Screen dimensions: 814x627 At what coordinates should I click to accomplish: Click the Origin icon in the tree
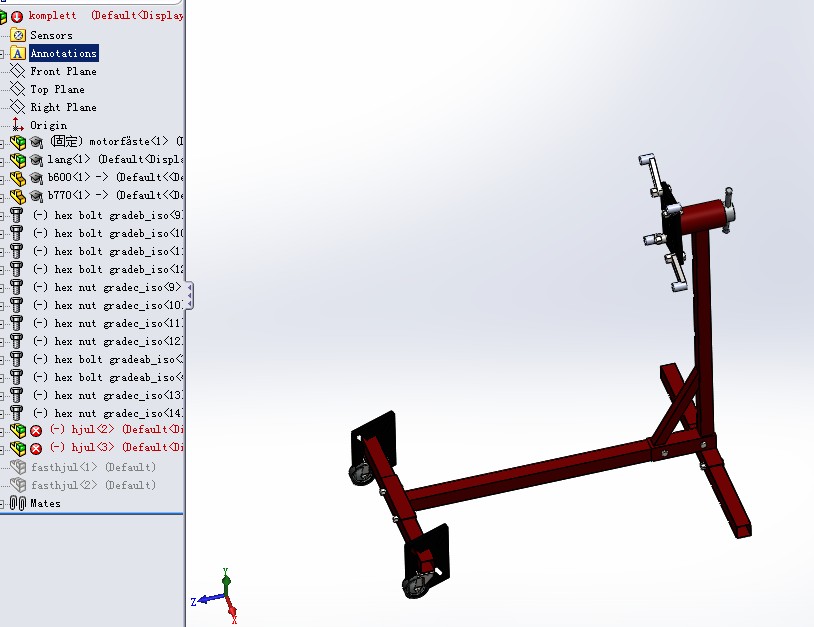pos(18,125)
